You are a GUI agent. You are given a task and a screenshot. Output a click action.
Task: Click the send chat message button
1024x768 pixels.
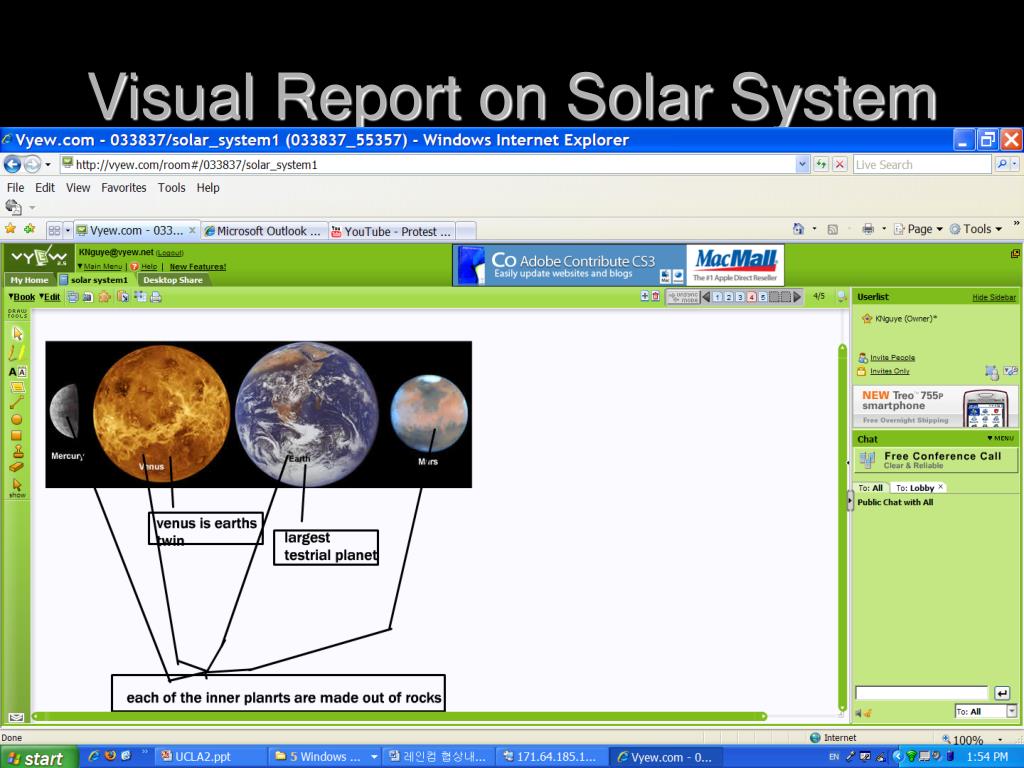click(1002, 693)
